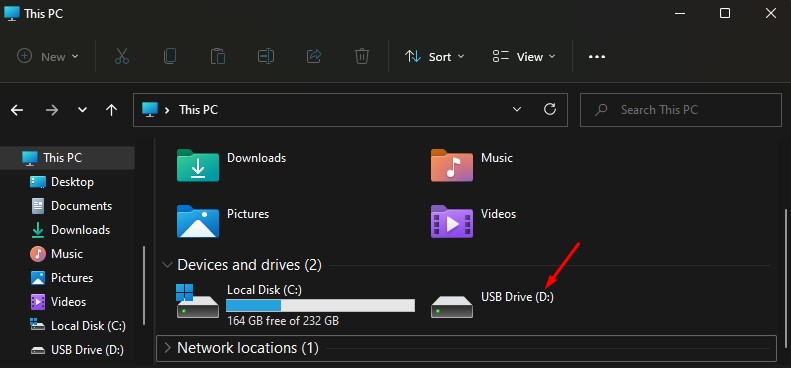Select the Videos folder icon in main pane
This screenshot has height=368, width=791.
[452, 221]
